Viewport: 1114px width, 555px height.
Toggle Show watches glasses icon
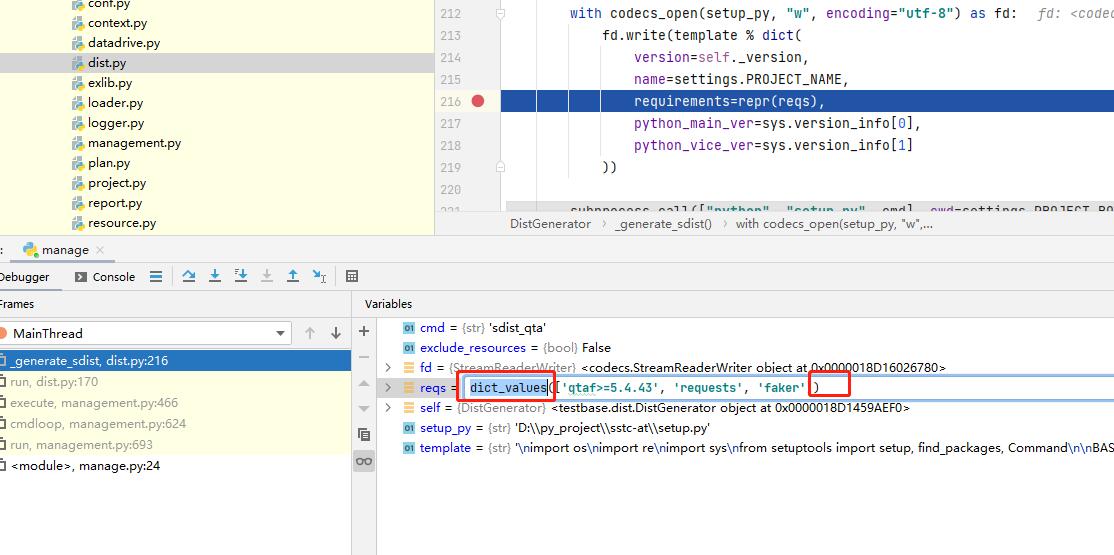coord(364,462)
